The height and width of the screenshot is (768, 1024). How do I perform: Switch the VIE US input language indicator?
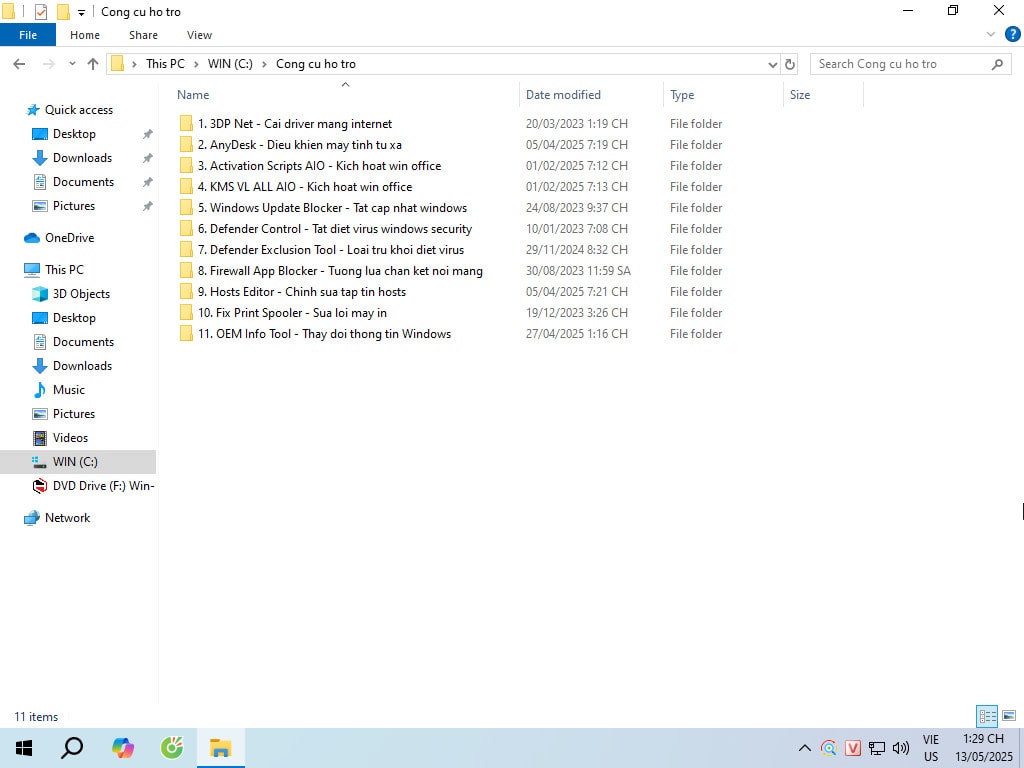[931, 748]
